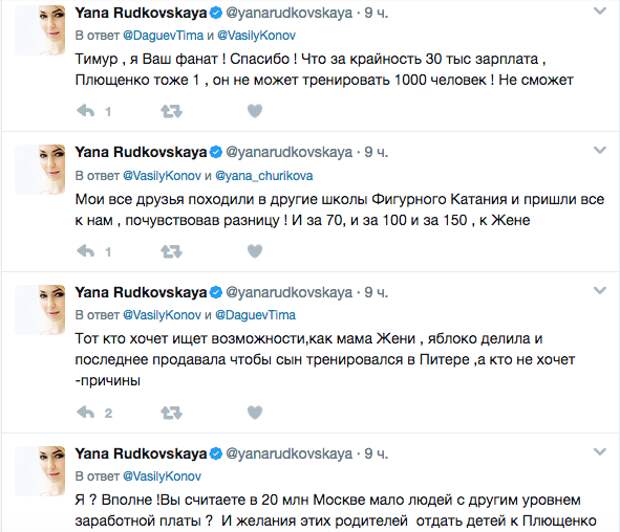This screenshot has width=620, height=532.
Task: Like the tweet starting "Тимур, я Ваш фанат"
Action: tap(254, 111)
